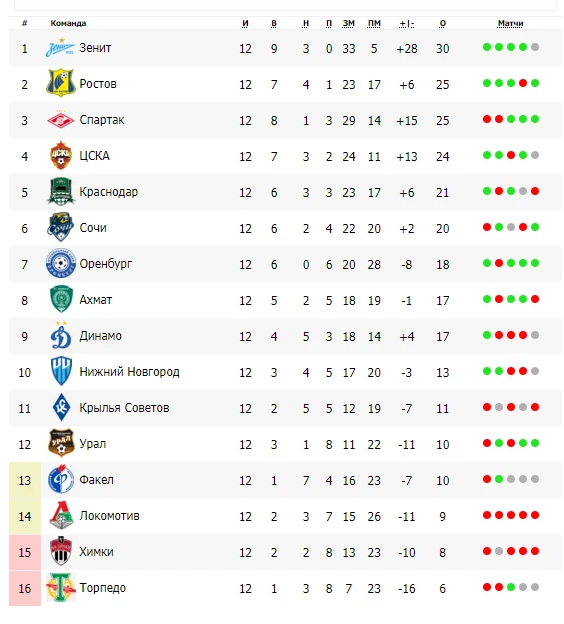Sort by the ЗМ goals scored header
This screenshot has height=624, width=564.
click(x=349, y=23)
